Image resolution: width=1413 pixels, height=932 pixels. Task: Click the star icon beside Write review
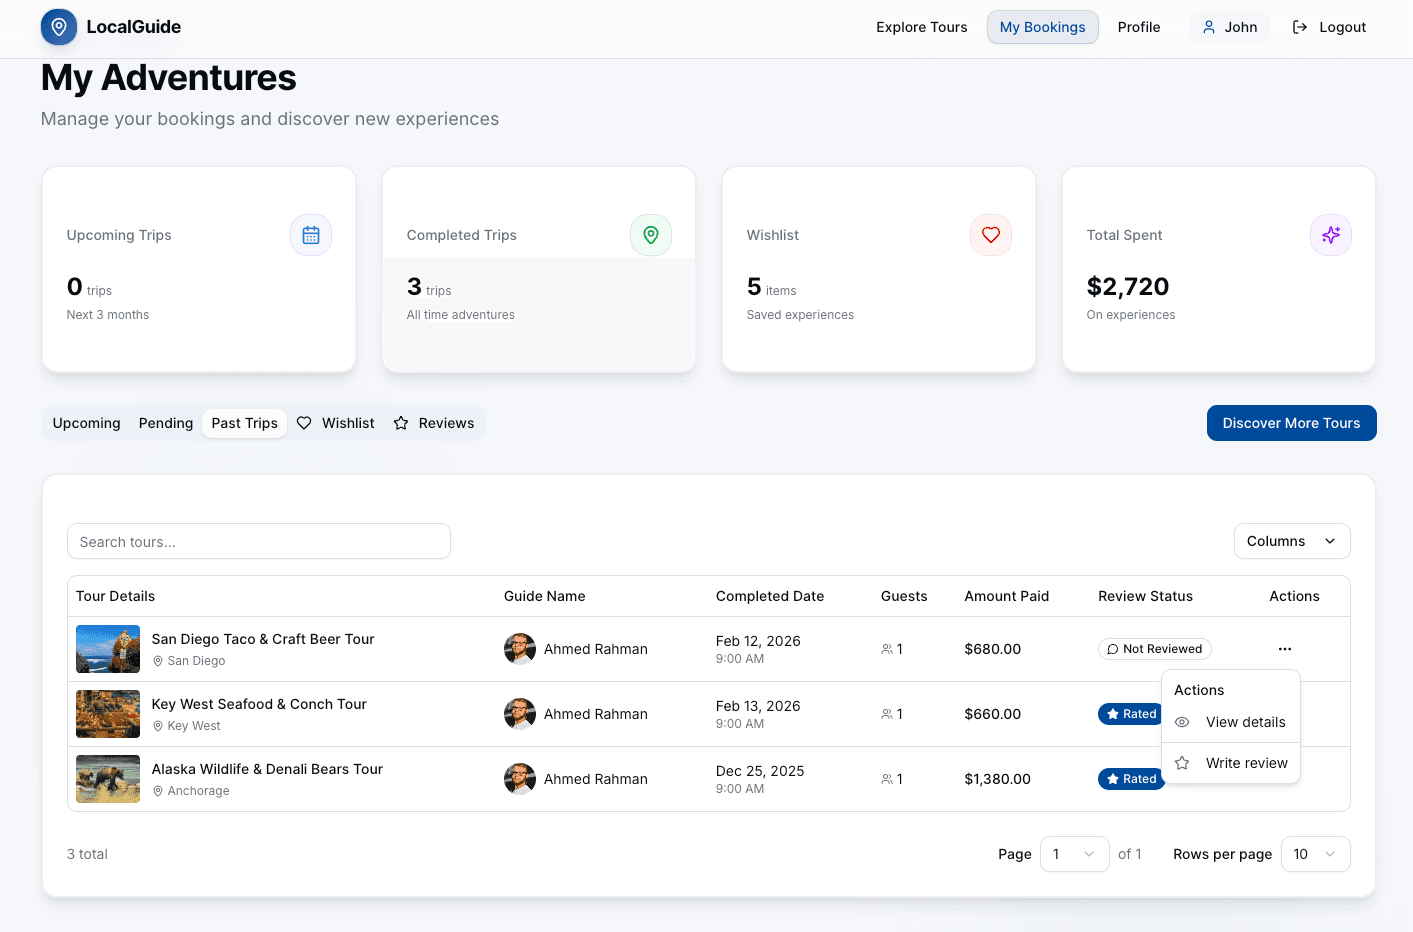[x=1182, y=762]
